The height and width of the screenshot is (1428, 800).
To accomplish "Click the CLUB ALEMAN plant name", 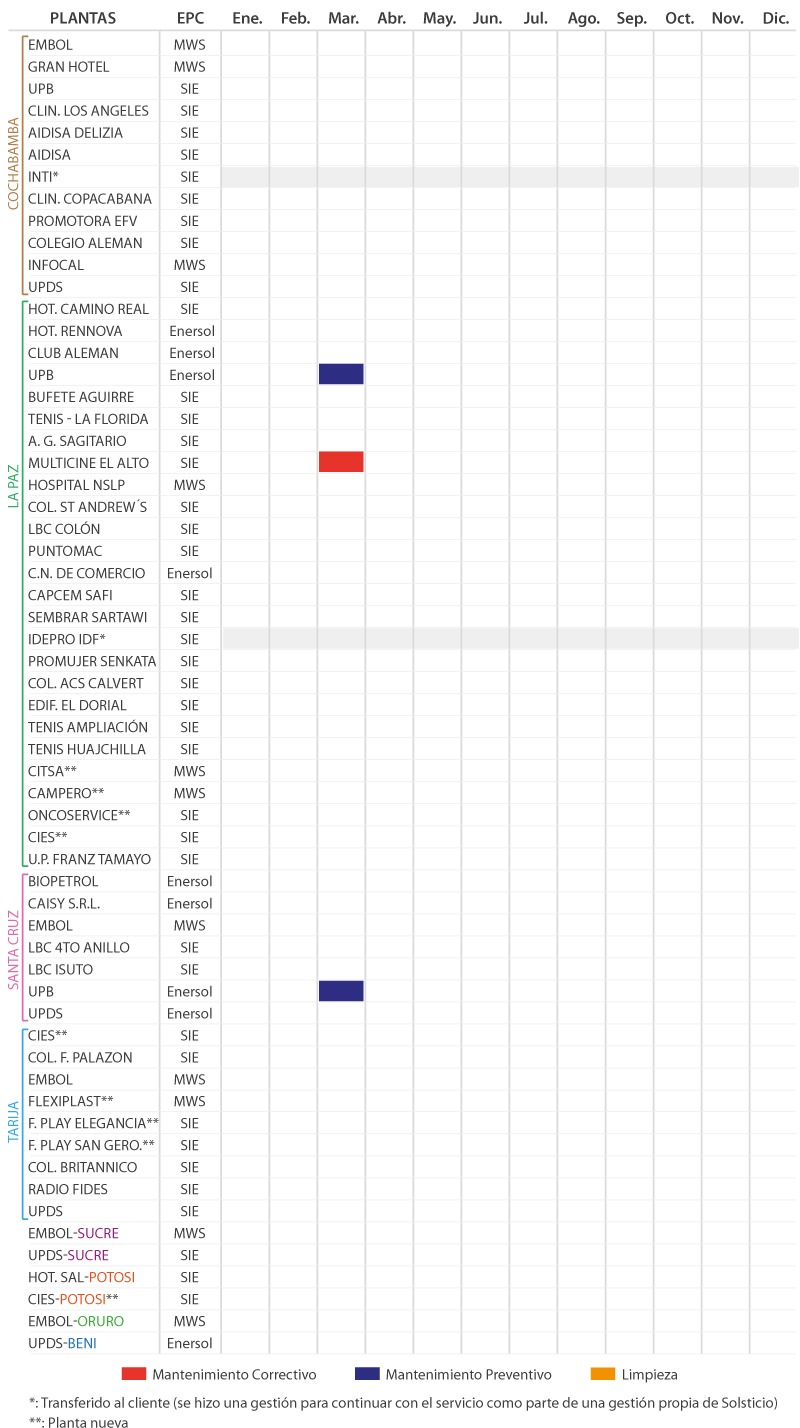I will (73, 353).
